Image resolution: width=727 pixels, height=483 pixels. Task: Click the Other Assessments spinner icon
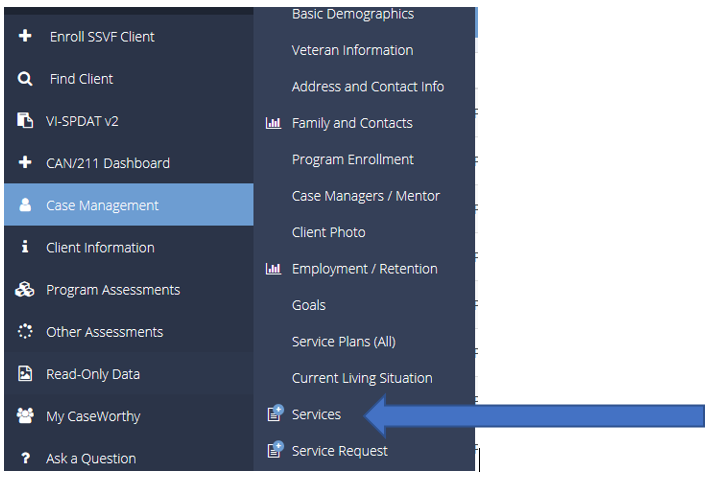tap(26, 332)
